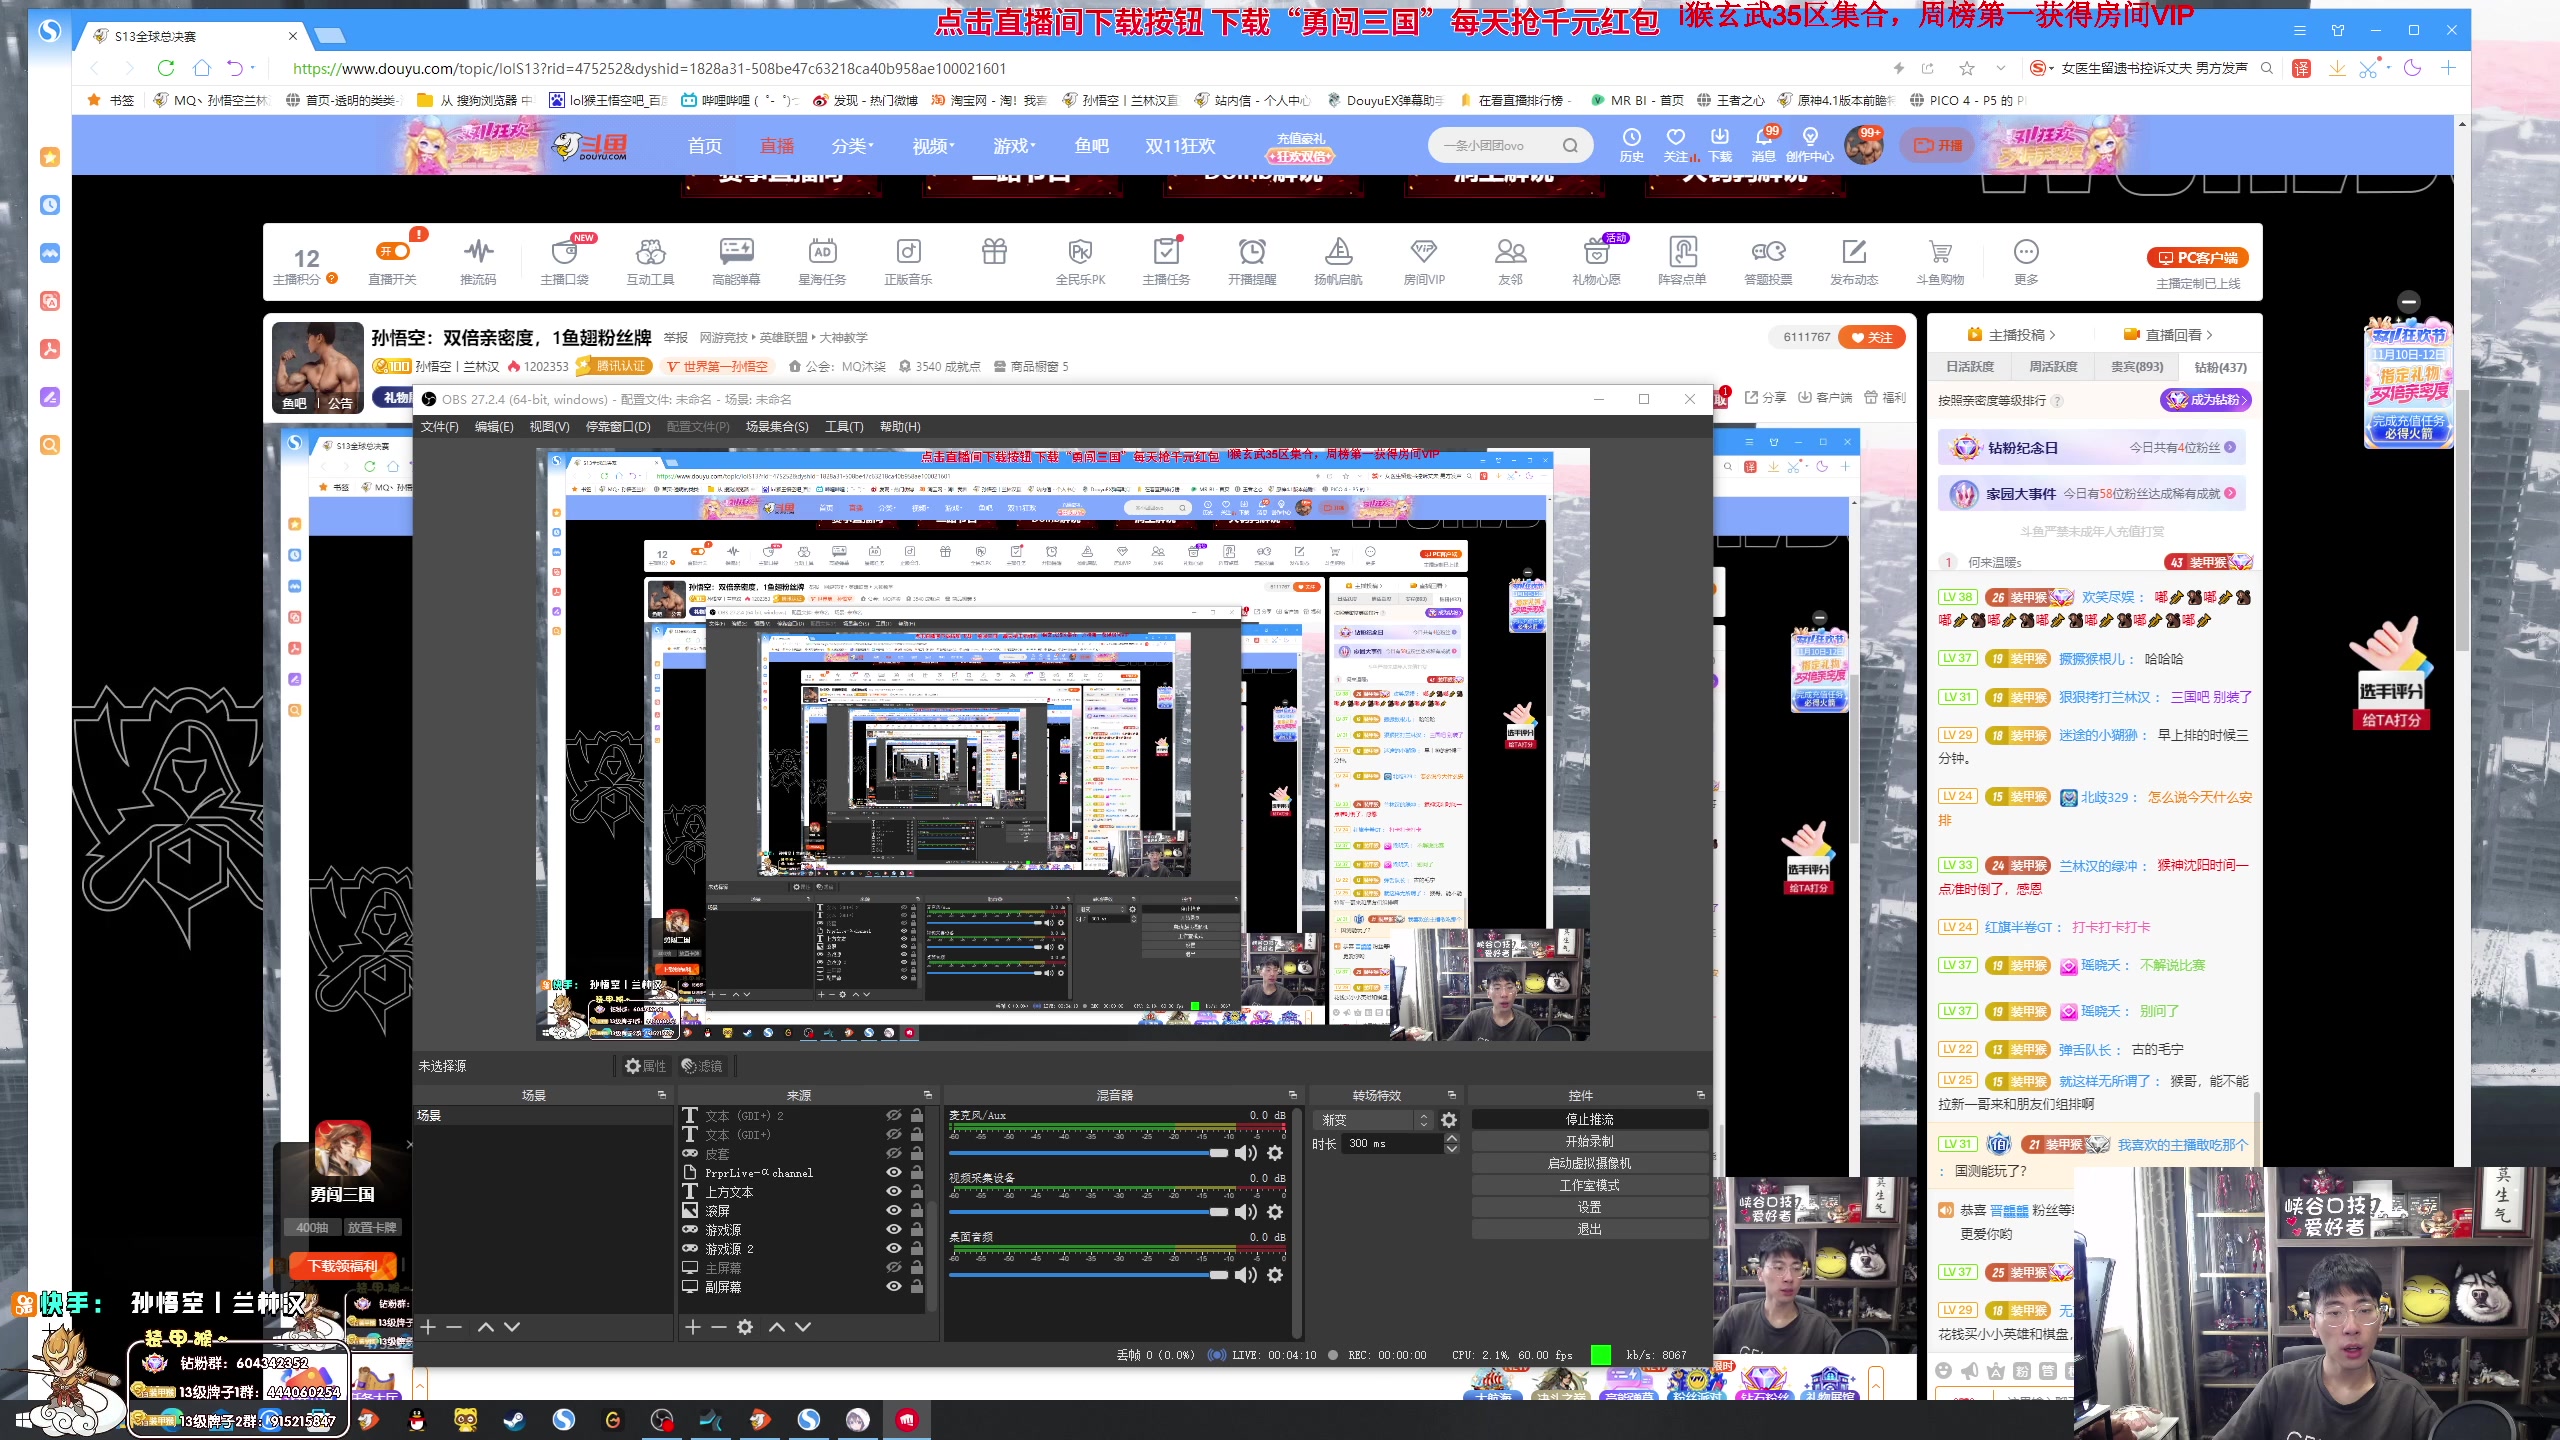Expand the 视频 navigation dropdown
The width and height of the screenshot is (2560, 1440).
pos(933,146)
